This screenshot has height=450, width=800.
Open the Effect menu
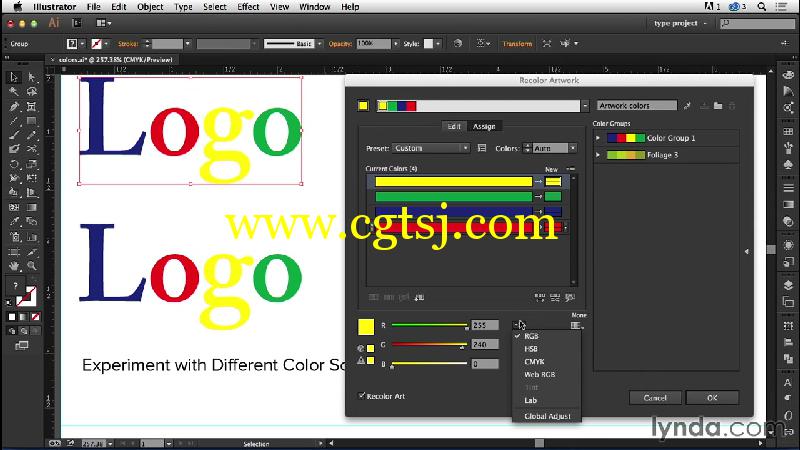point(248,7)
